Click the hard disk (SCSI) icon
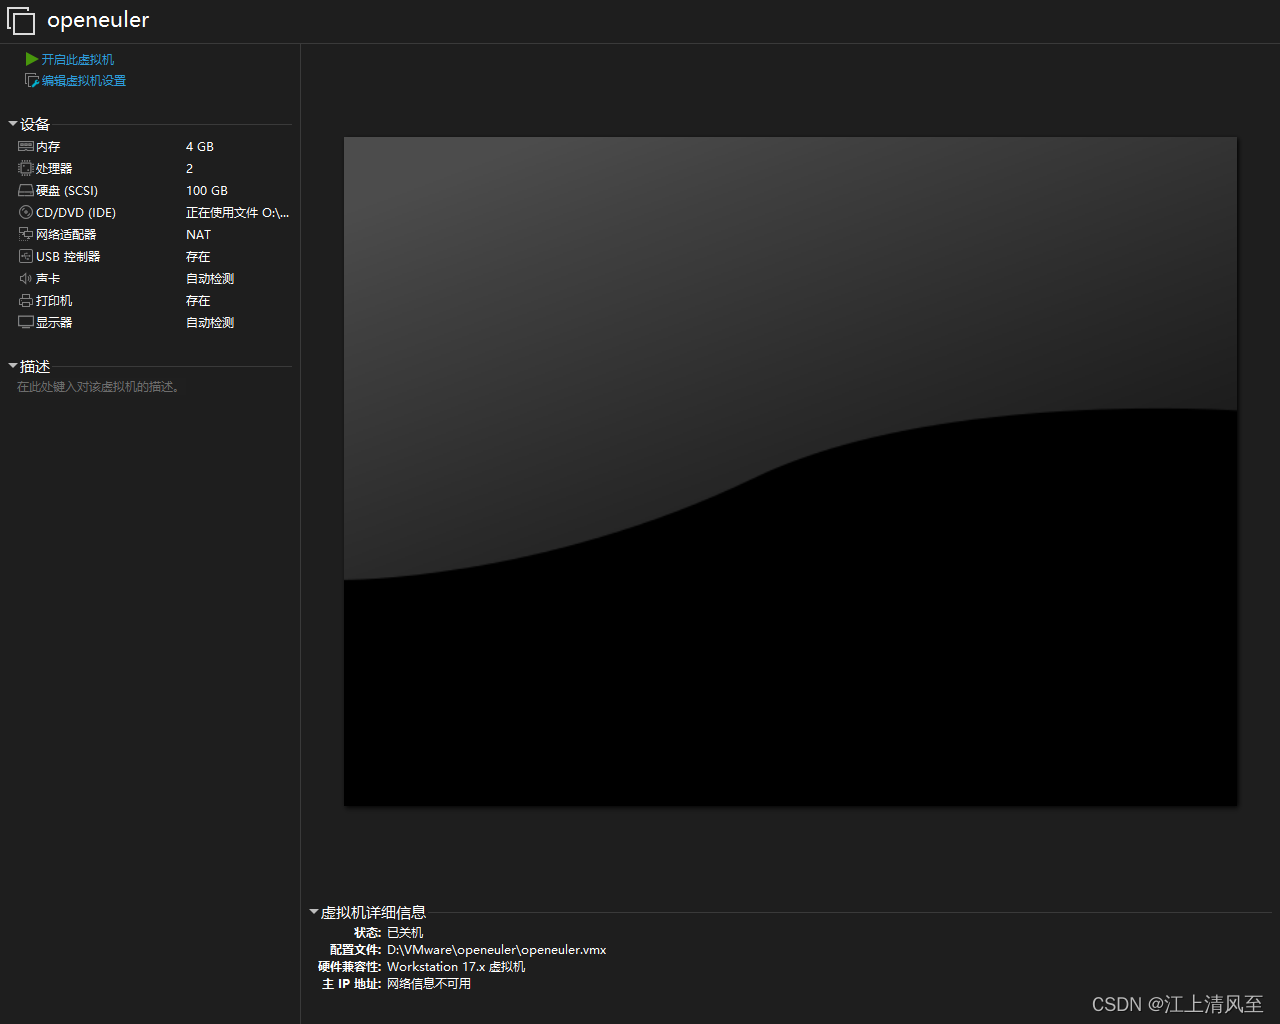Viewport: 1280px width, 1024px height. (x=26, y=191)
